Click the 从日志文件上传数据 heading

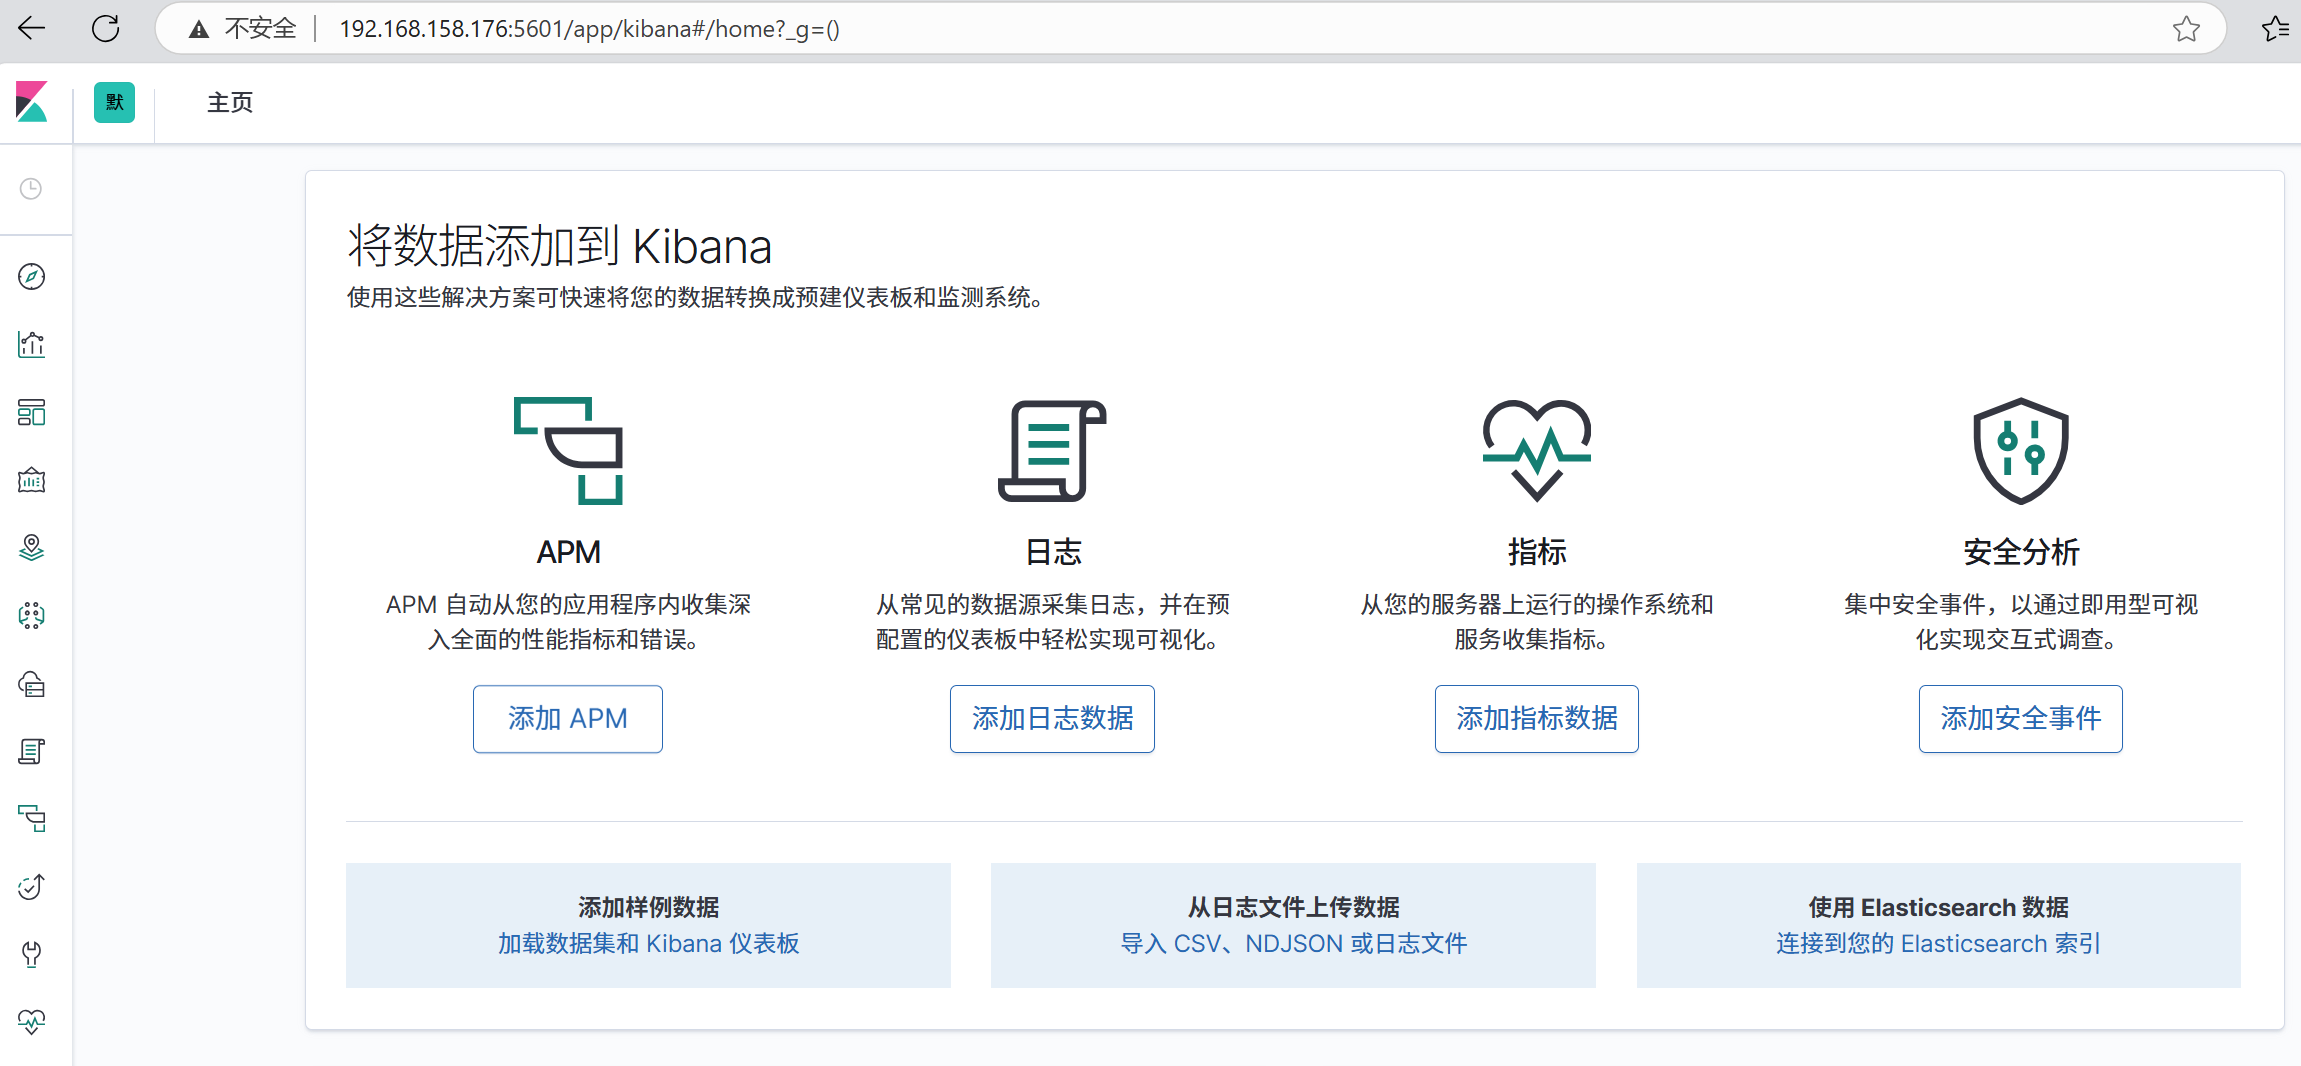click(x=1293, y=908)
